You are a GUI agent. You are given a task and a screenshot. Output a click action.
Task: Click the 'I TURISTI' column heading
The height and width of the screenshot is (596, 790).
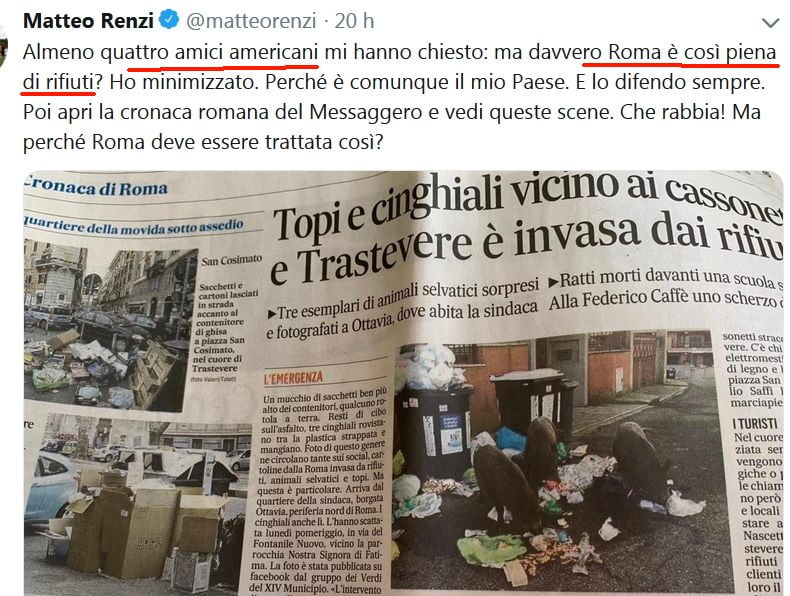(x=754, y=424)
